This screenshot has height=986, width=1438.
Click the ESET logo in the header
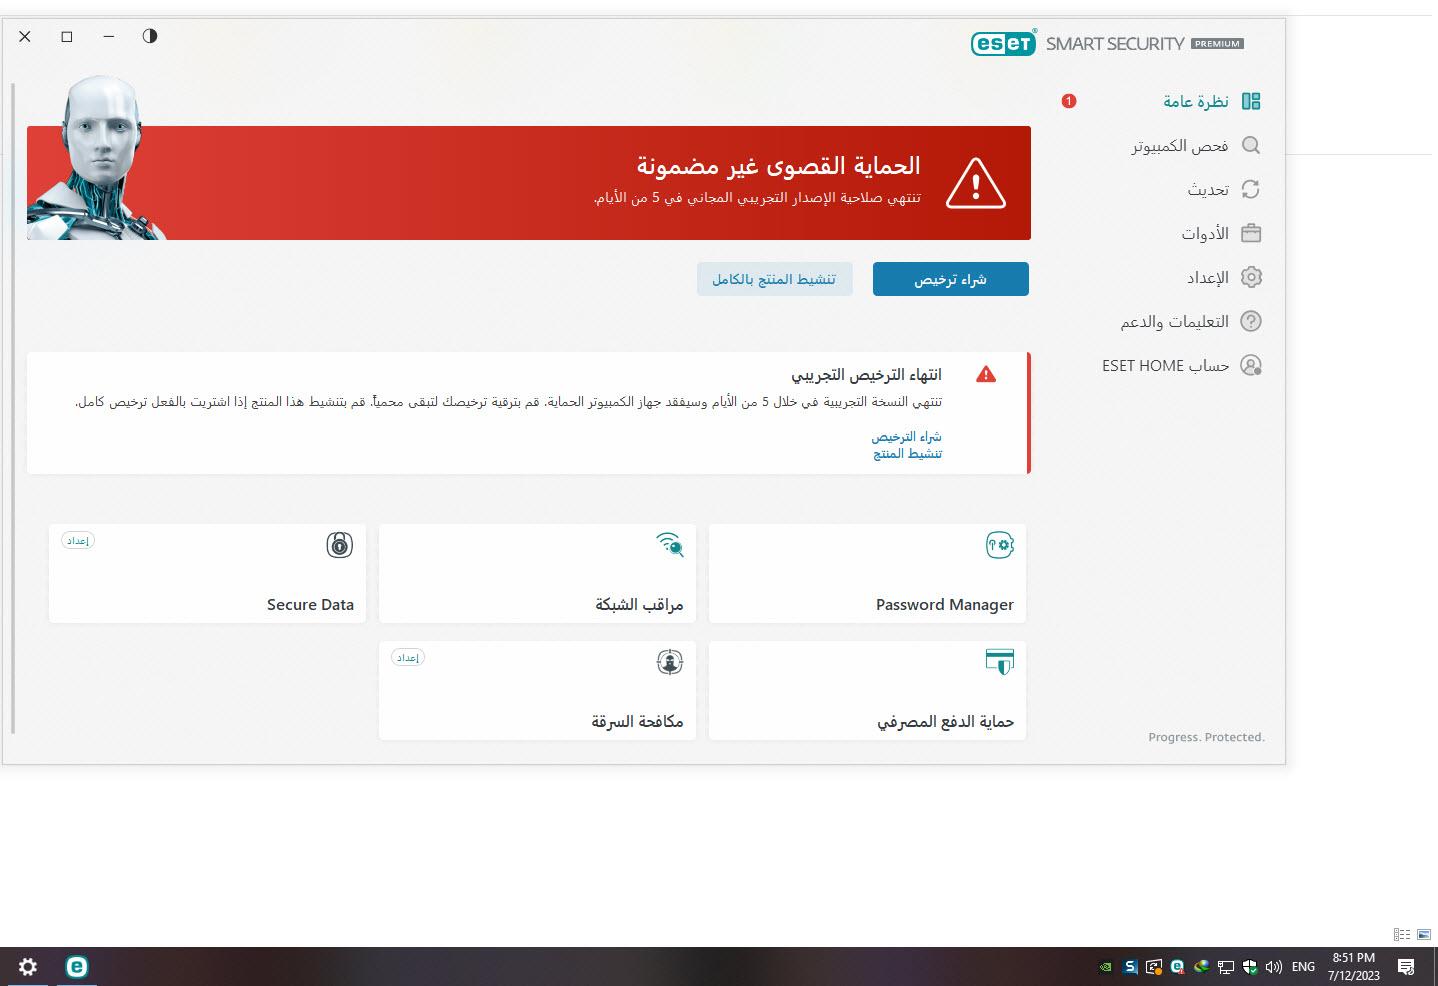(1003, 43)
